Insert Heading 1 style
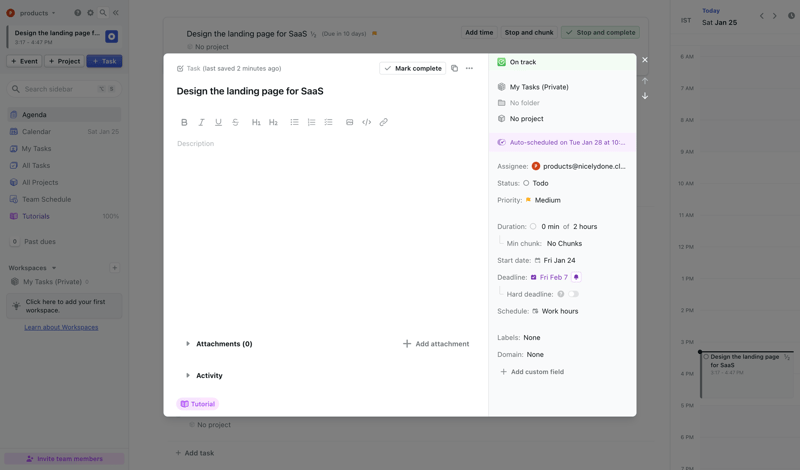This screenshot has width=800, height=470. tap(256, 122)
